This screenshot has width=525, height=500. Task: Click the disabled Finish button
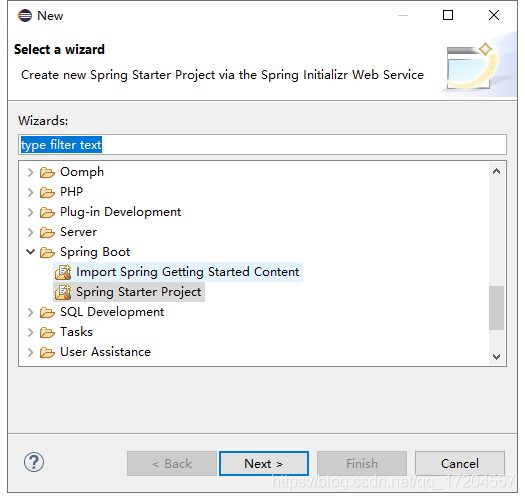(362, 463)
